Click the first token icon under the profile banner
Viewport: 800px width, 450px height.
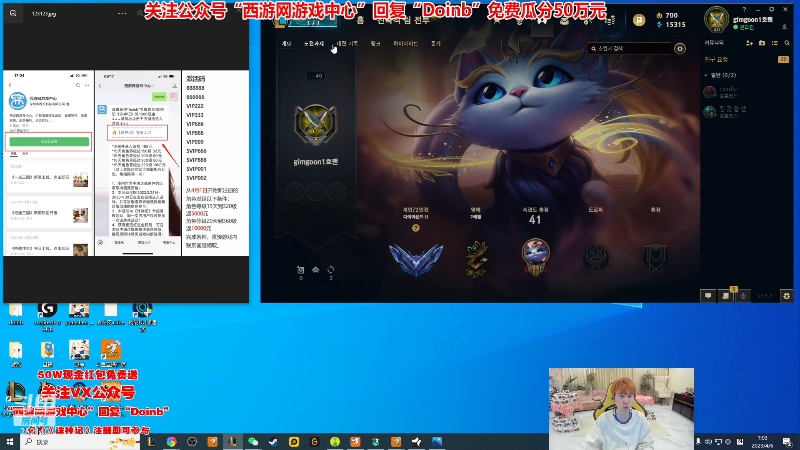pos(301,270)
